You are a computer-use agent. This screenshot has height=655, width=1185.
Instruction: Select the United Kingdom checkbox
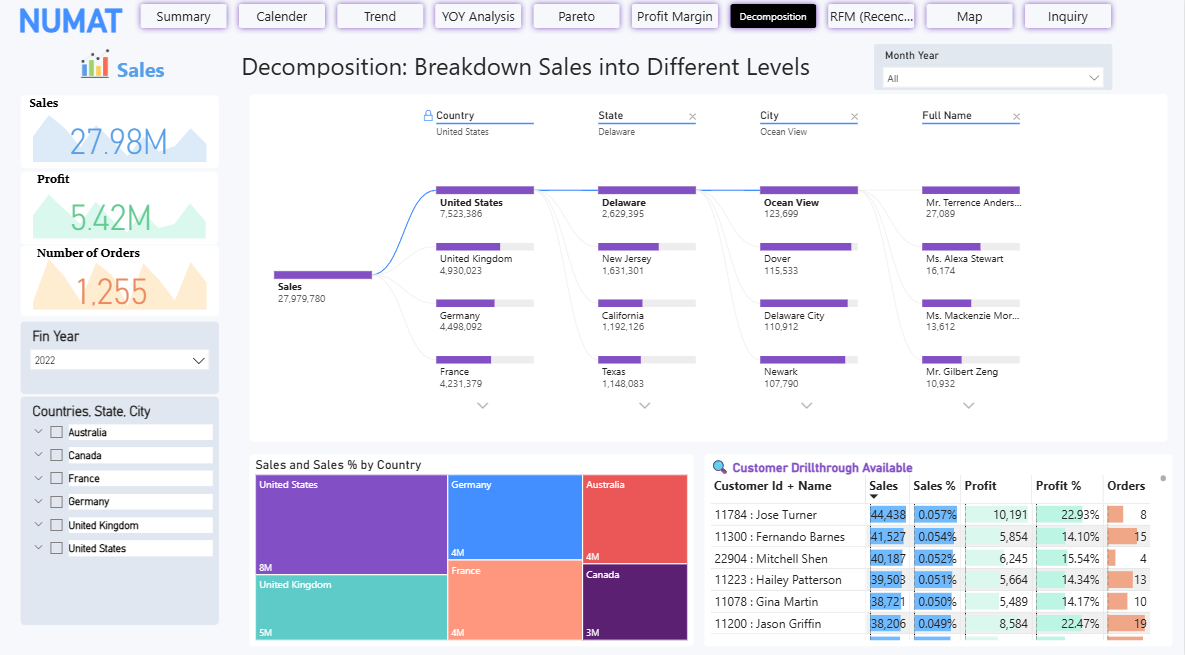(56, 525)
